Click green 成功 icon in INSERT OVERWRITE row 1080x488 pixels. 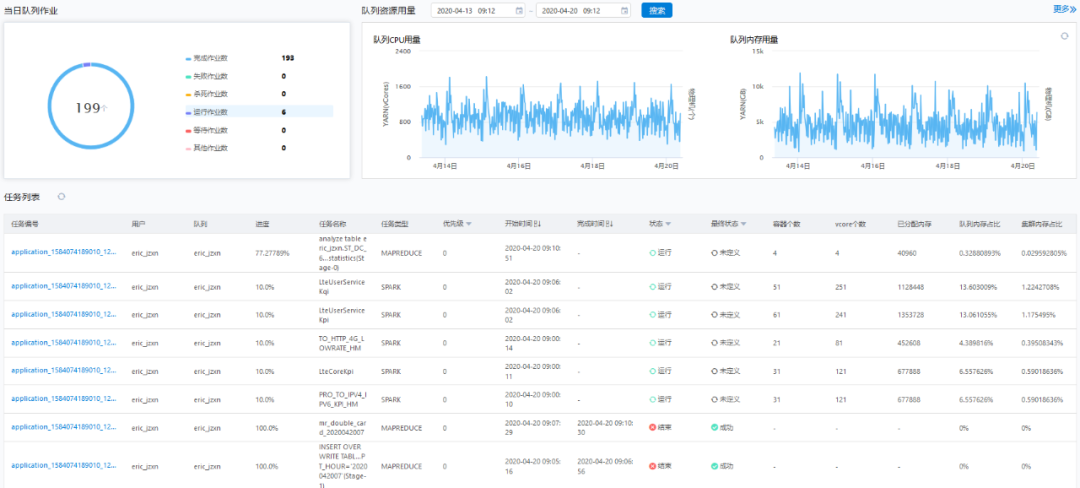pos(715,466)
